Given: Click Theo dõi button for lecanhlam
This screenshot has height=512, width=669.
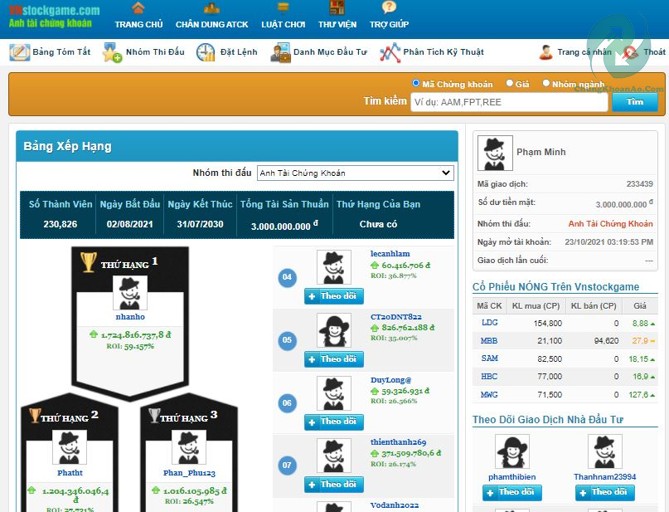Looking at the screenshot, I should coord(334,297).
